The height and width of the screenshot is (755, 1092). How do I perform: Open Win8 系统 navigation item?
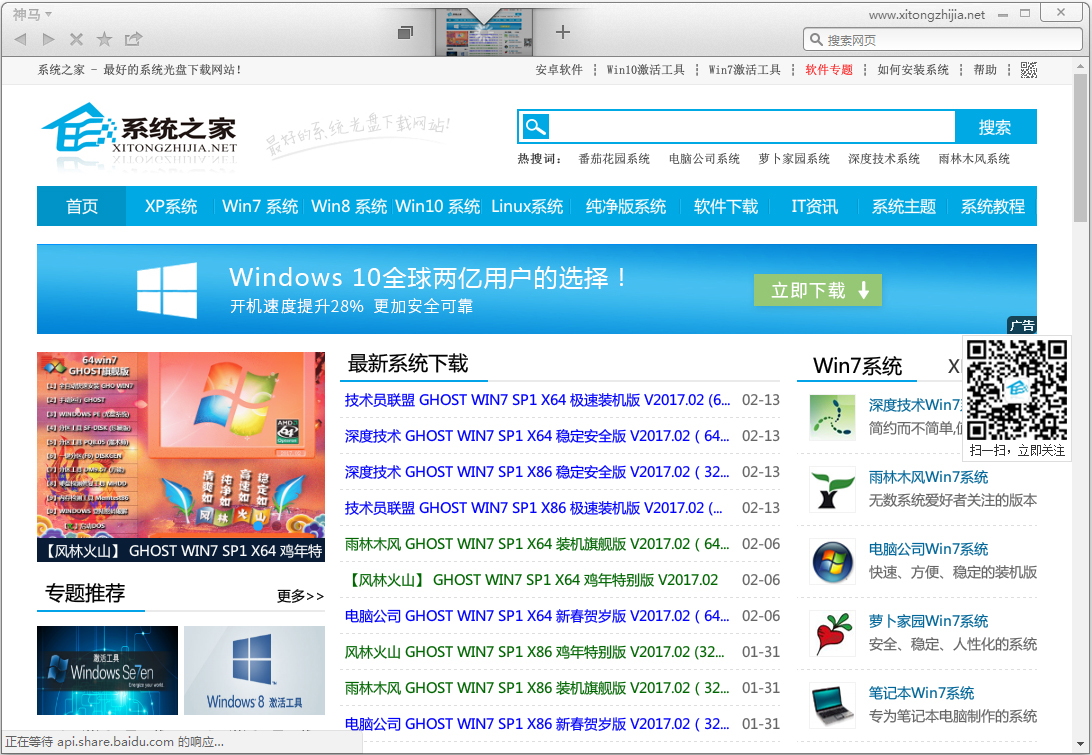point(349,206)
